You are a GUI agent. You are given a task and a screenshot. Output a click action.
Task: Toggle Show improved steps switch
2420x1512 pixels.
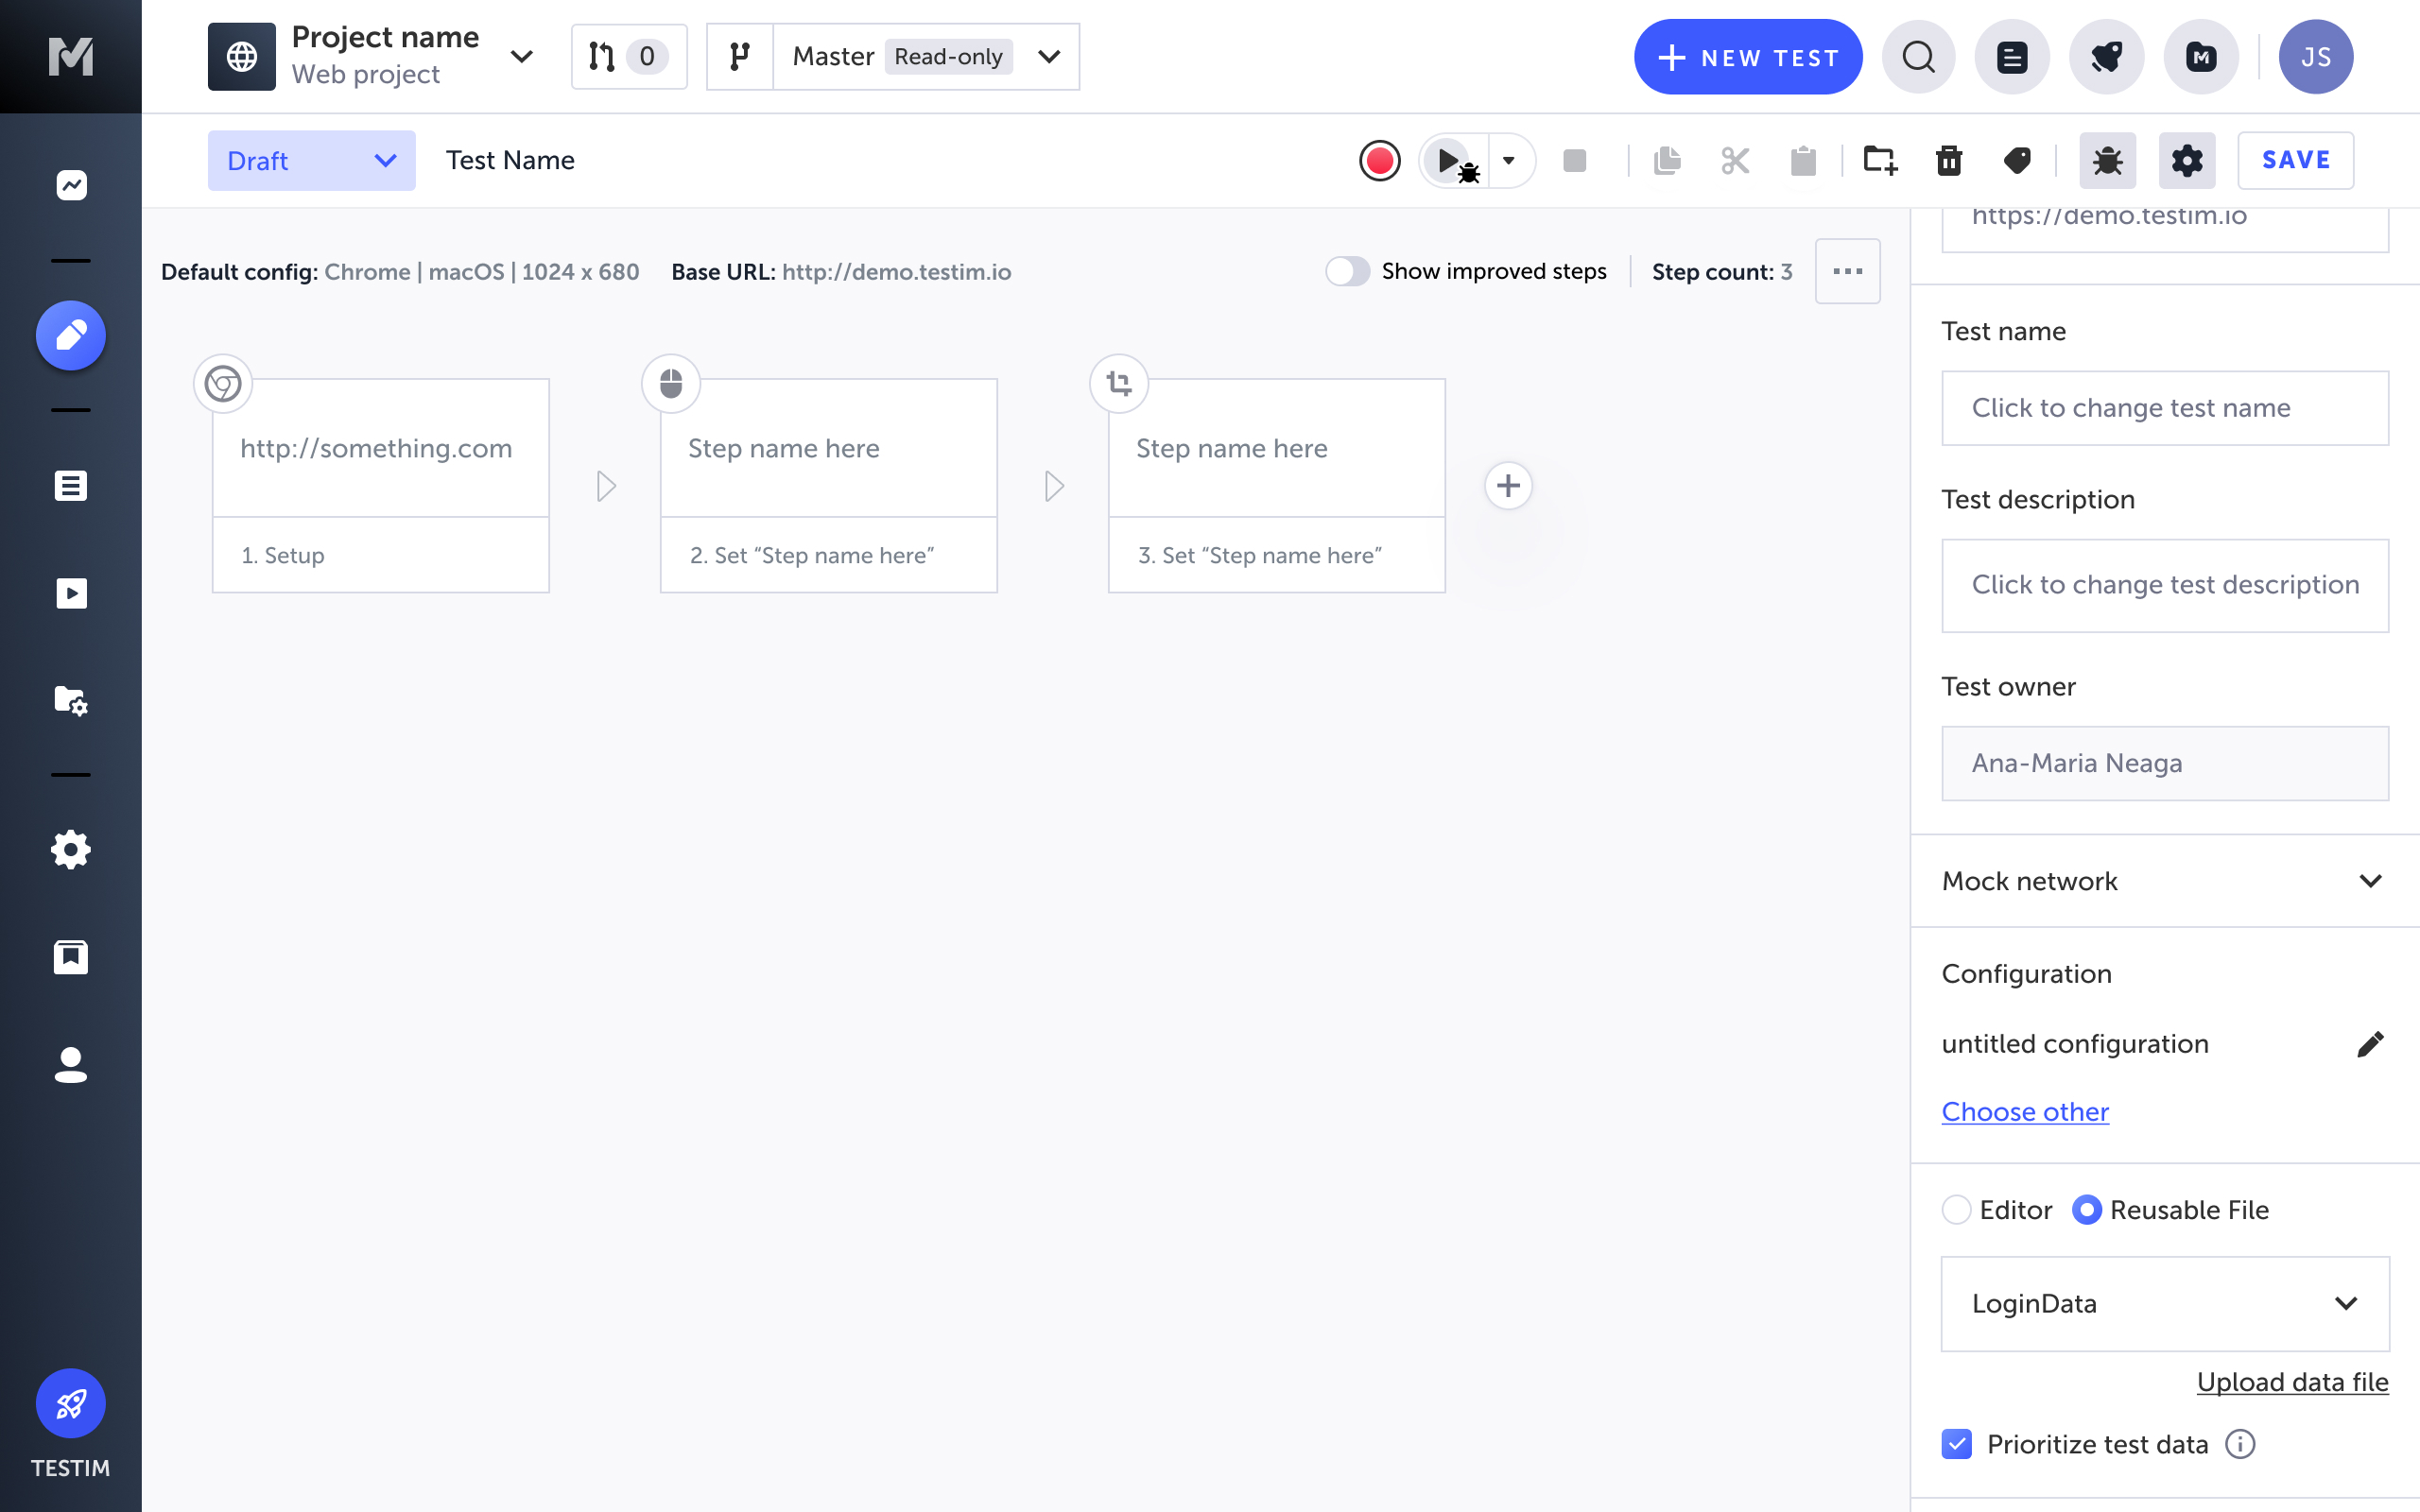point(1347,271)
